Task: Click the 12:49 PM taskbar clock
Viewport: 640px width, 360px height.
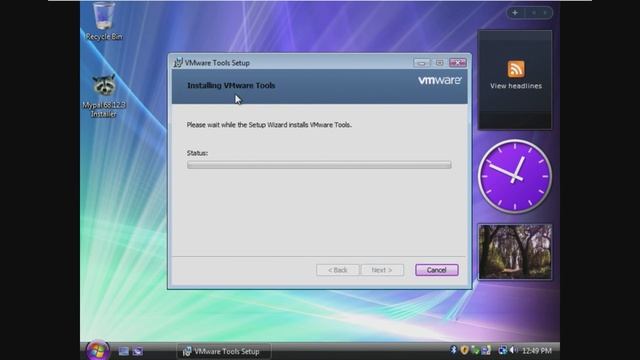Action: coord(537,351)
